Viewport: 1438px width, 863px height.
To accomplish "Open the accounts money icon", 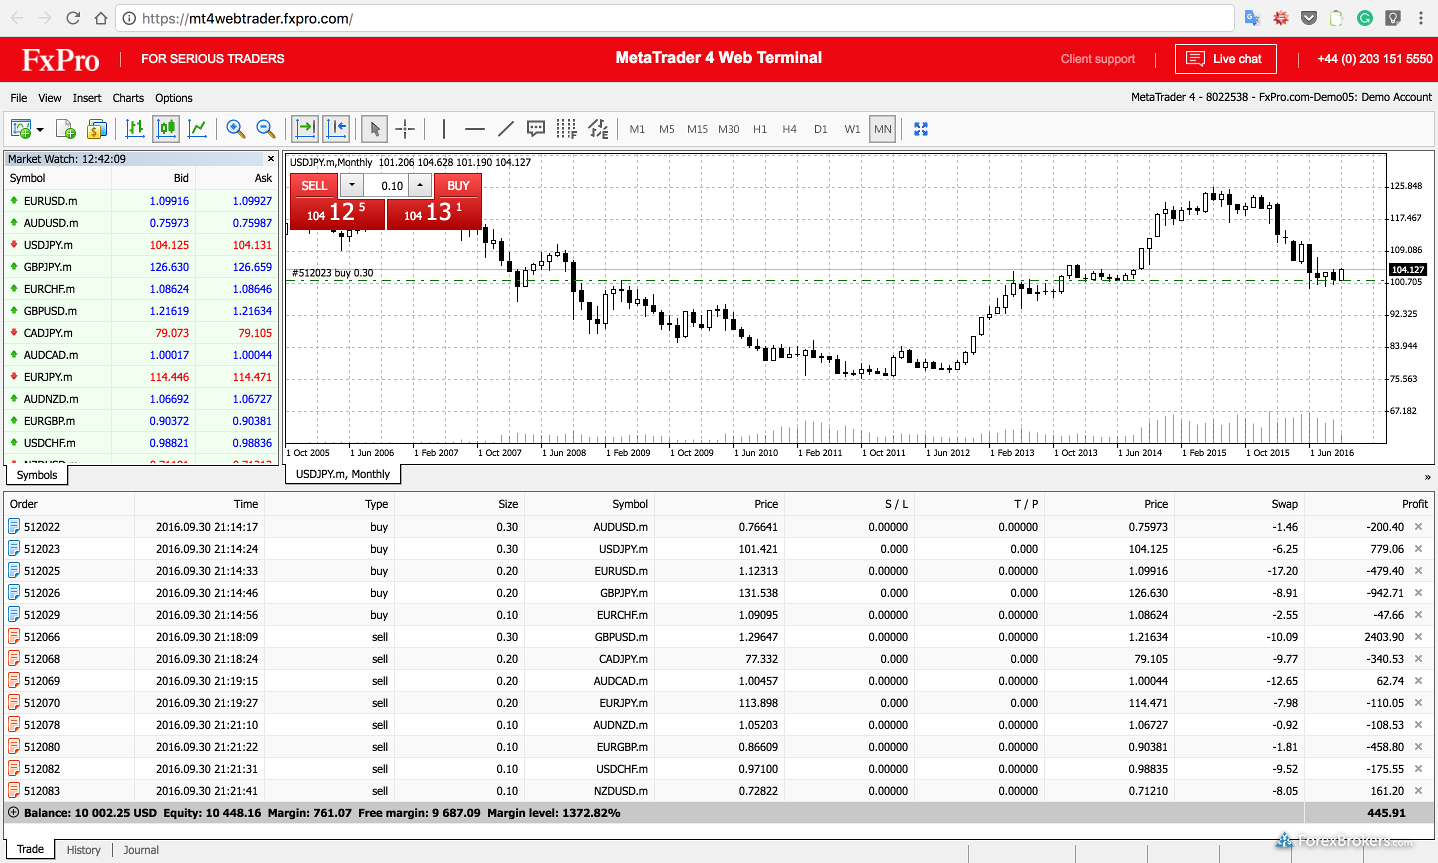I will pos(97,129).
